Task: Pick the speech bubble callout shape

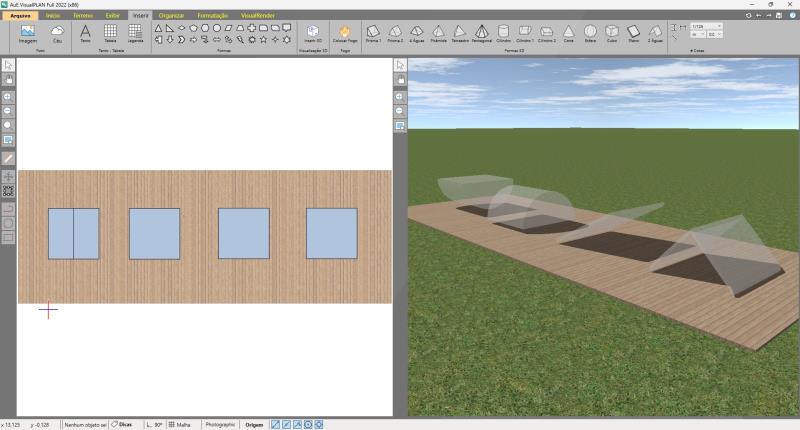Action: click(x=287, y=28)
